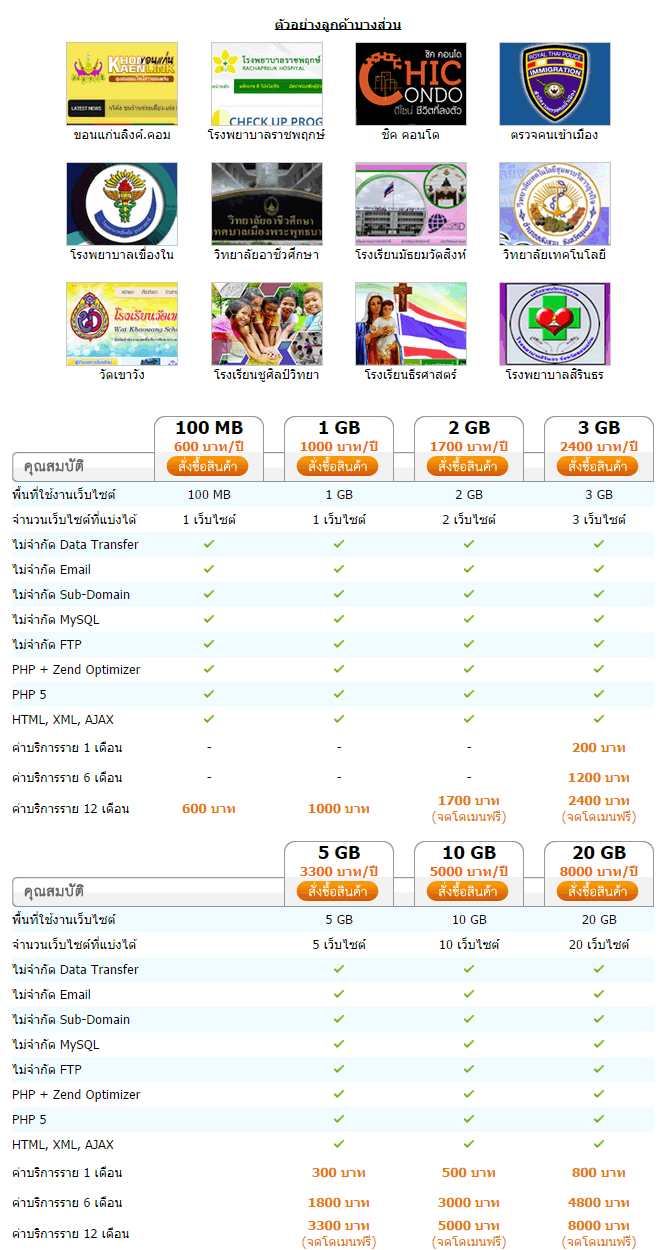
Task: Open Royal Thai Police Immigration emblem
Action: (555, 84)
